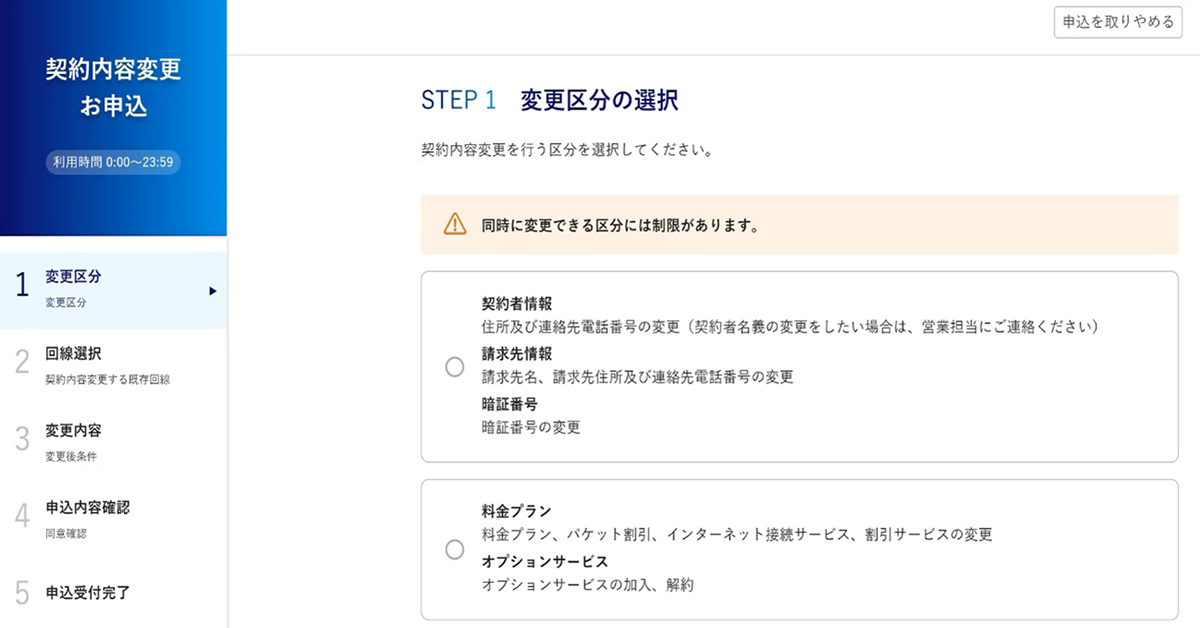The height and width of the screenshot is (628, 1200).
Task: Click the 利用時間 0:00～23:59 badge
Action: (113, 162)
